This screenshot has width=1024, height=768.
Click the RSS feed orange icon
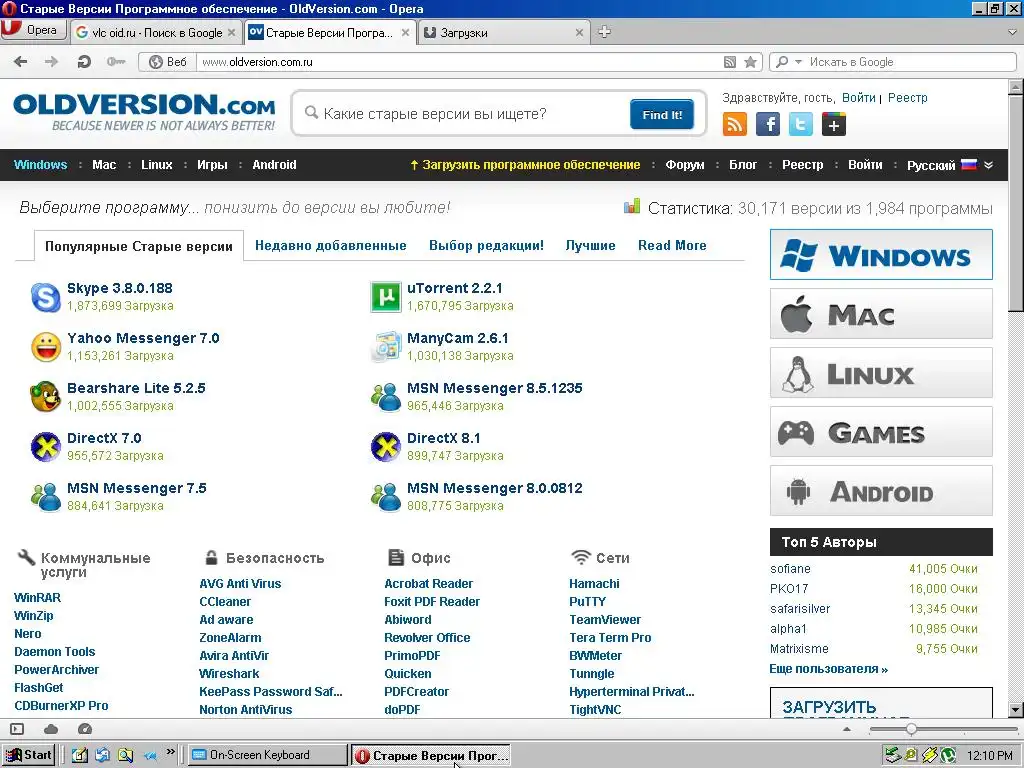click(x=735, y=124)
